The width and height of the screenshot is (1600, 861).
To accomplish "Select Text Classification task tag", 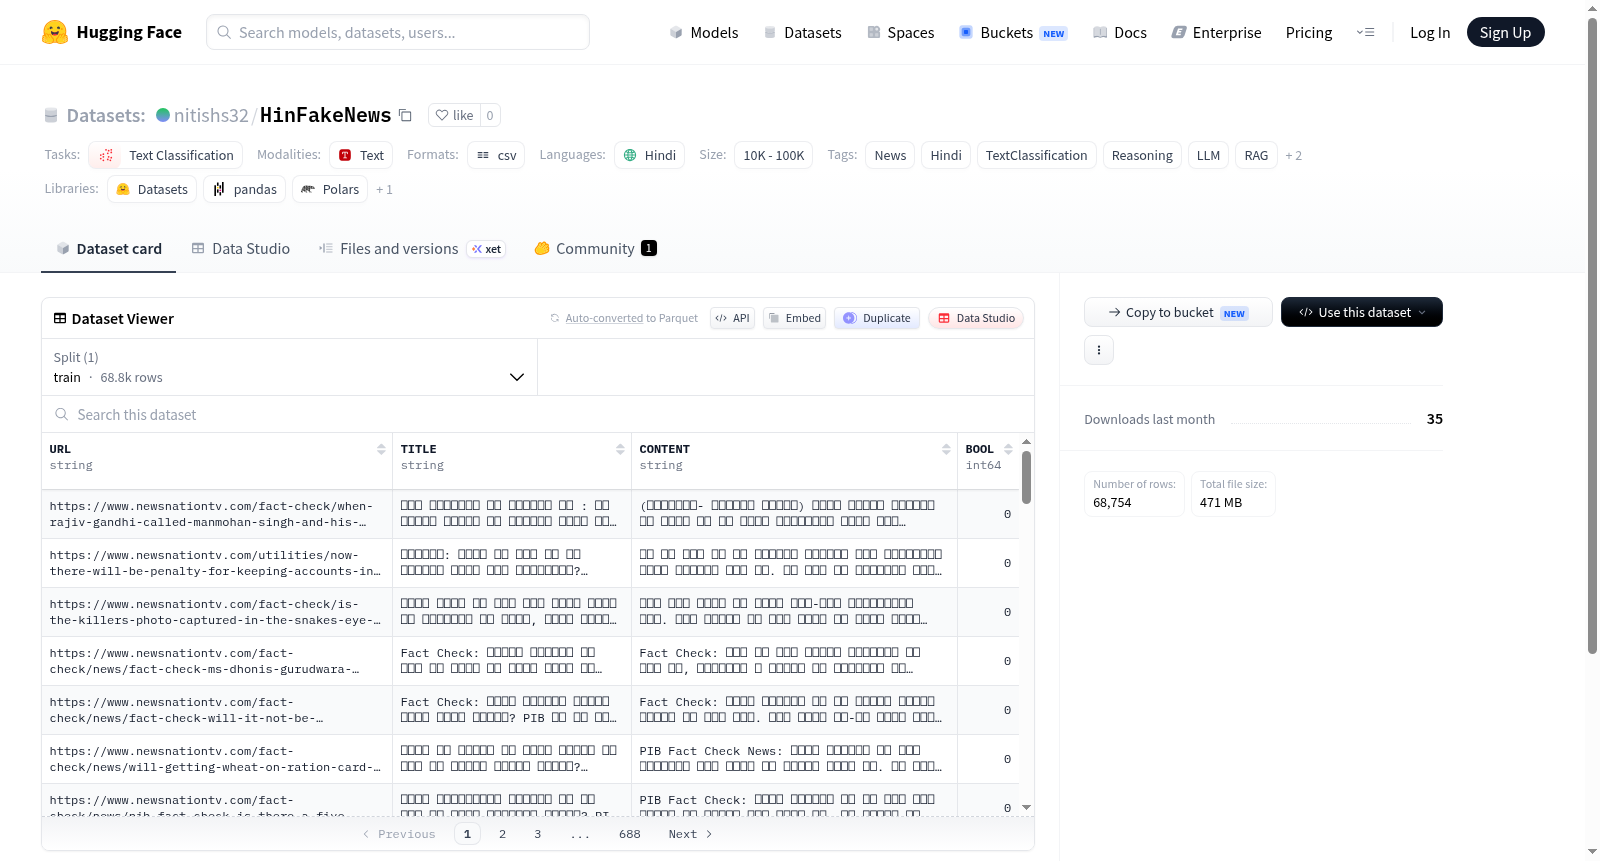I will click(166, 155).
